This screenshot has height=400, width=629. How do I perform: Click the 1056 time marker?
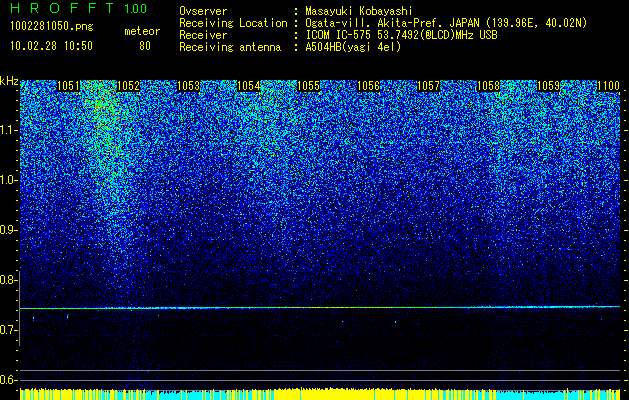368,86
